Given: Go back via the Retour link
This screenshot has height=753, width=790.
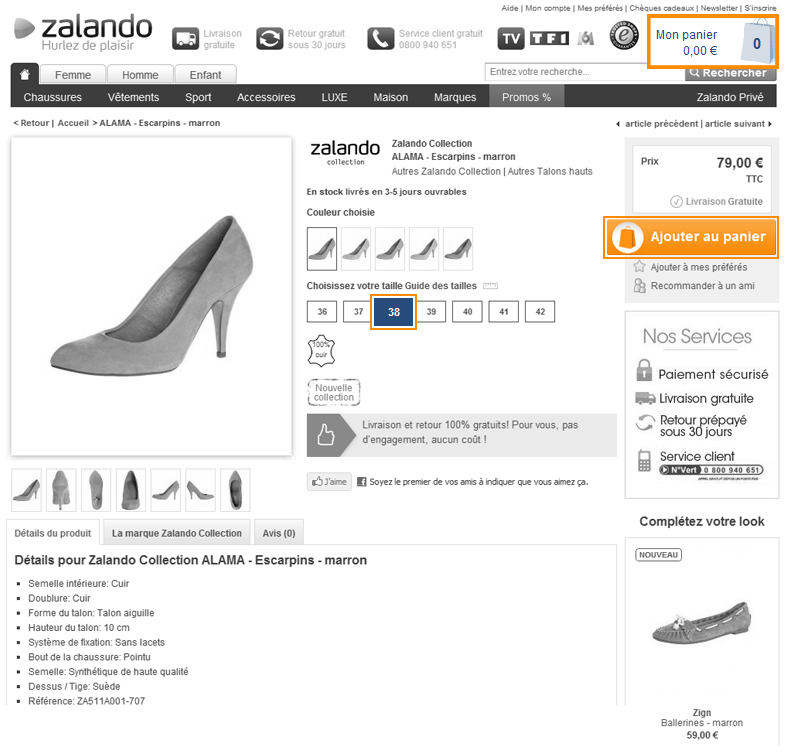Looking at the screenshot, I should [x=32, y=123].
